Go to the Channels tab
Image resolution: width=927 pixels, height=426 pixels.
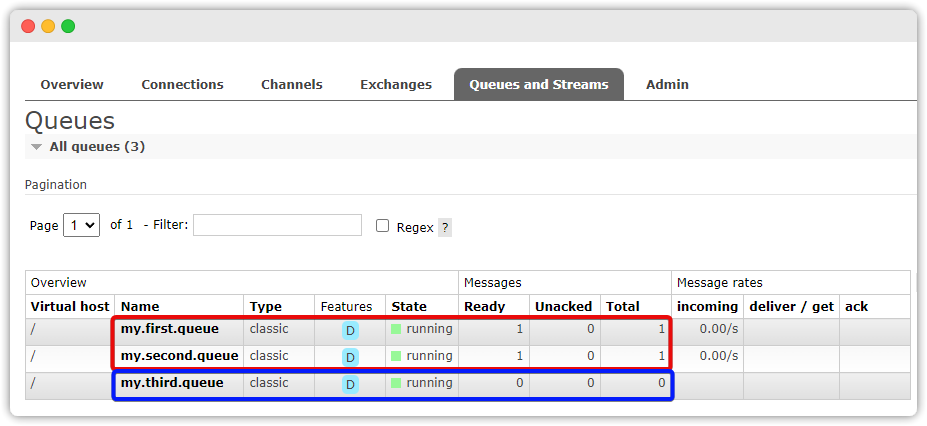click(291, 84)
